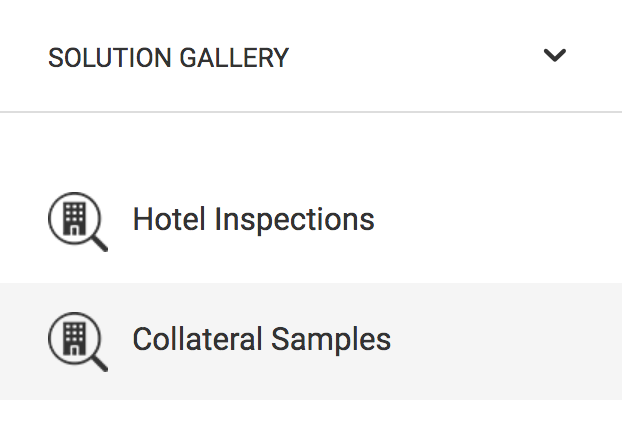
Task: Click the blank area right of Hotel Inspections
Action: pos(496,221)
